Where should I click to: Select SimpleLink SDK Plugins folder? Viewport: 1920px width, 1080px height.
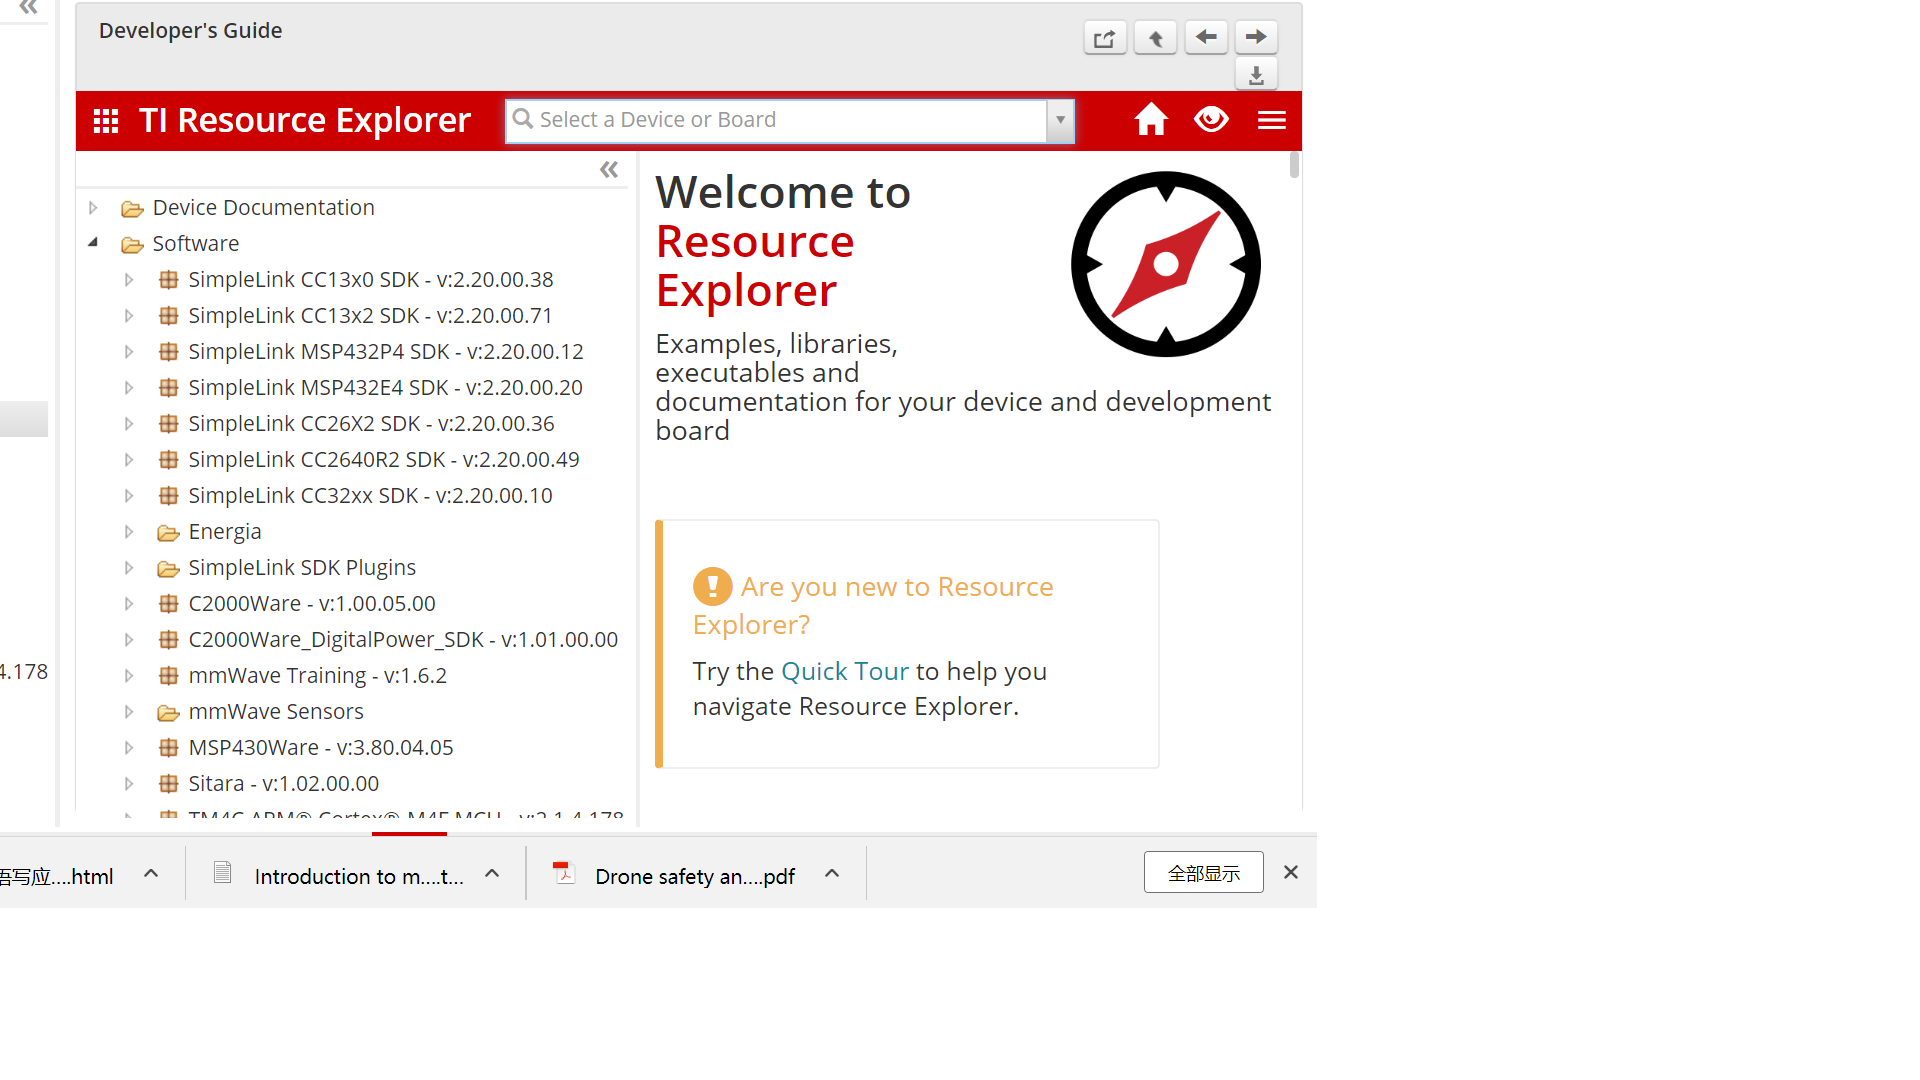[x=302, y=568]
